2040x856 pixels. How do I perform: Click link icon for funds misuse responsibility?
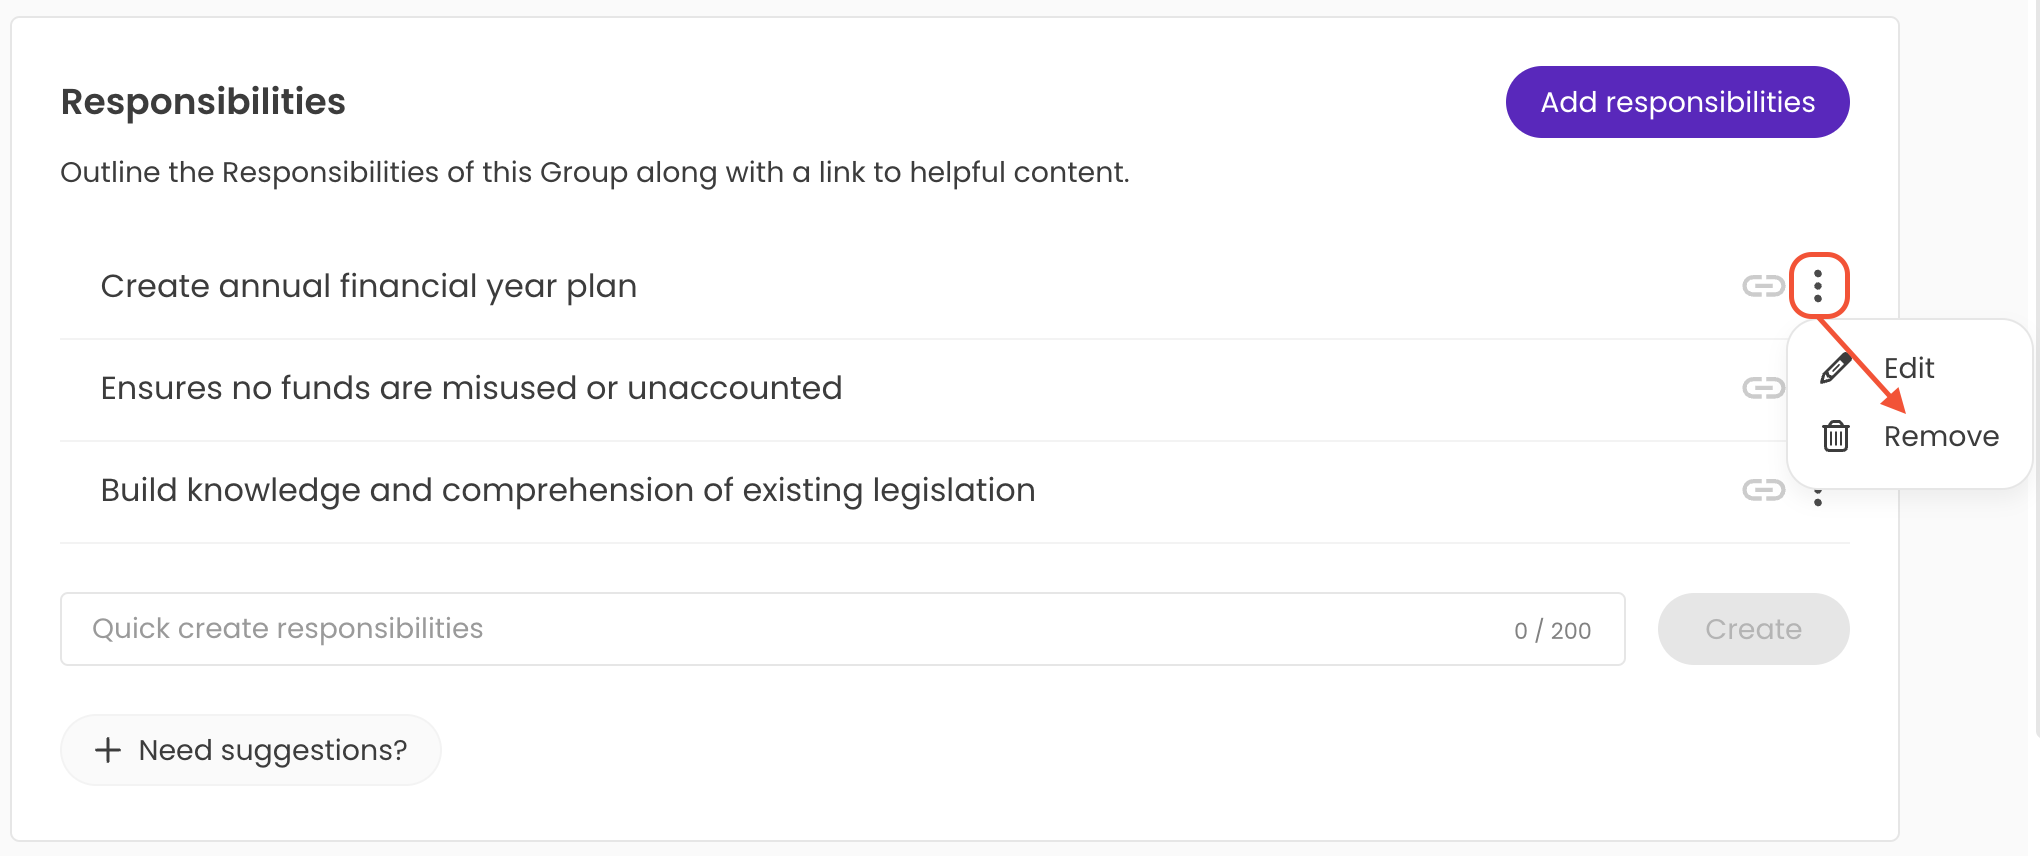click(1763, 388)
